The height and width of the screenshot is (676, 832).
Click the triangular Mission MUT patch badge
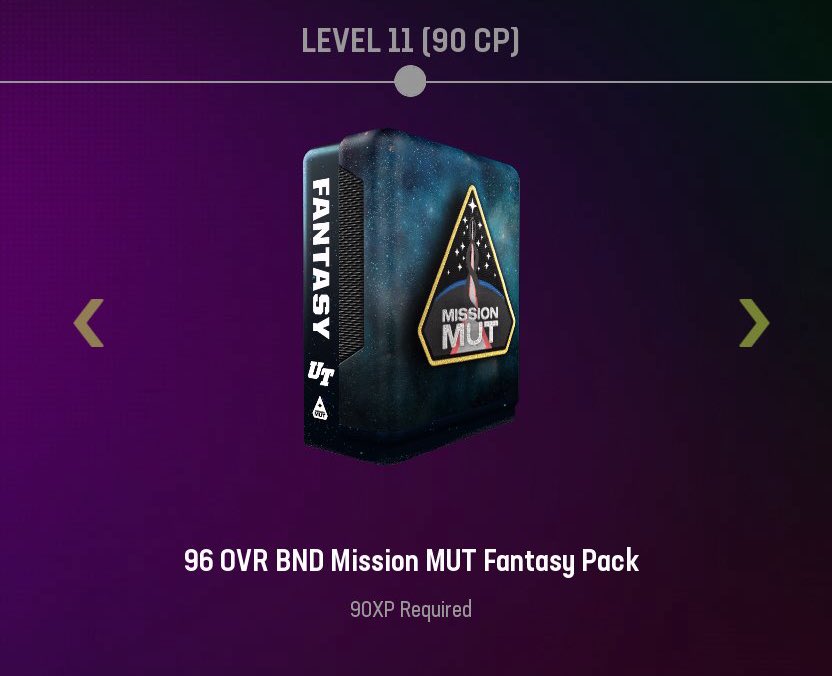pos(467,275)
